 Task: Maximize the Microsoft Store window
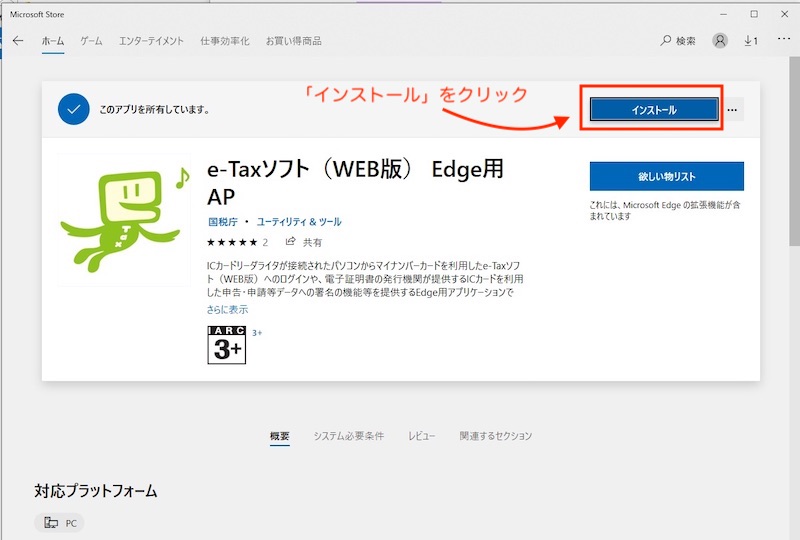coord(754,14)
